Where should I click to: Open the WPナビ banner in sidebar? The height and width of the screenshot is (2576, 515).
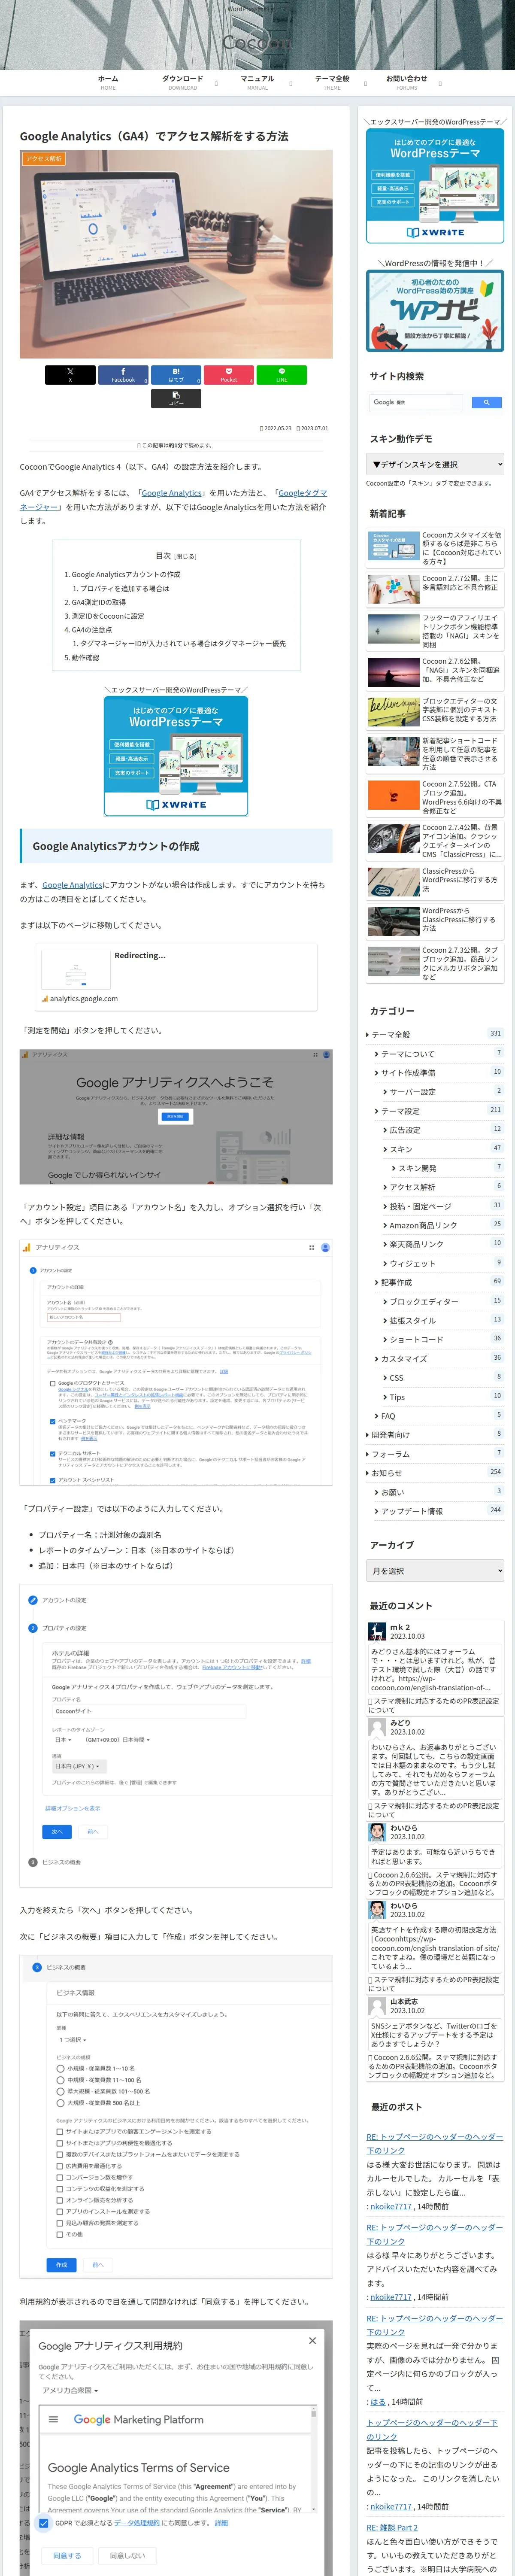point(435,310)
